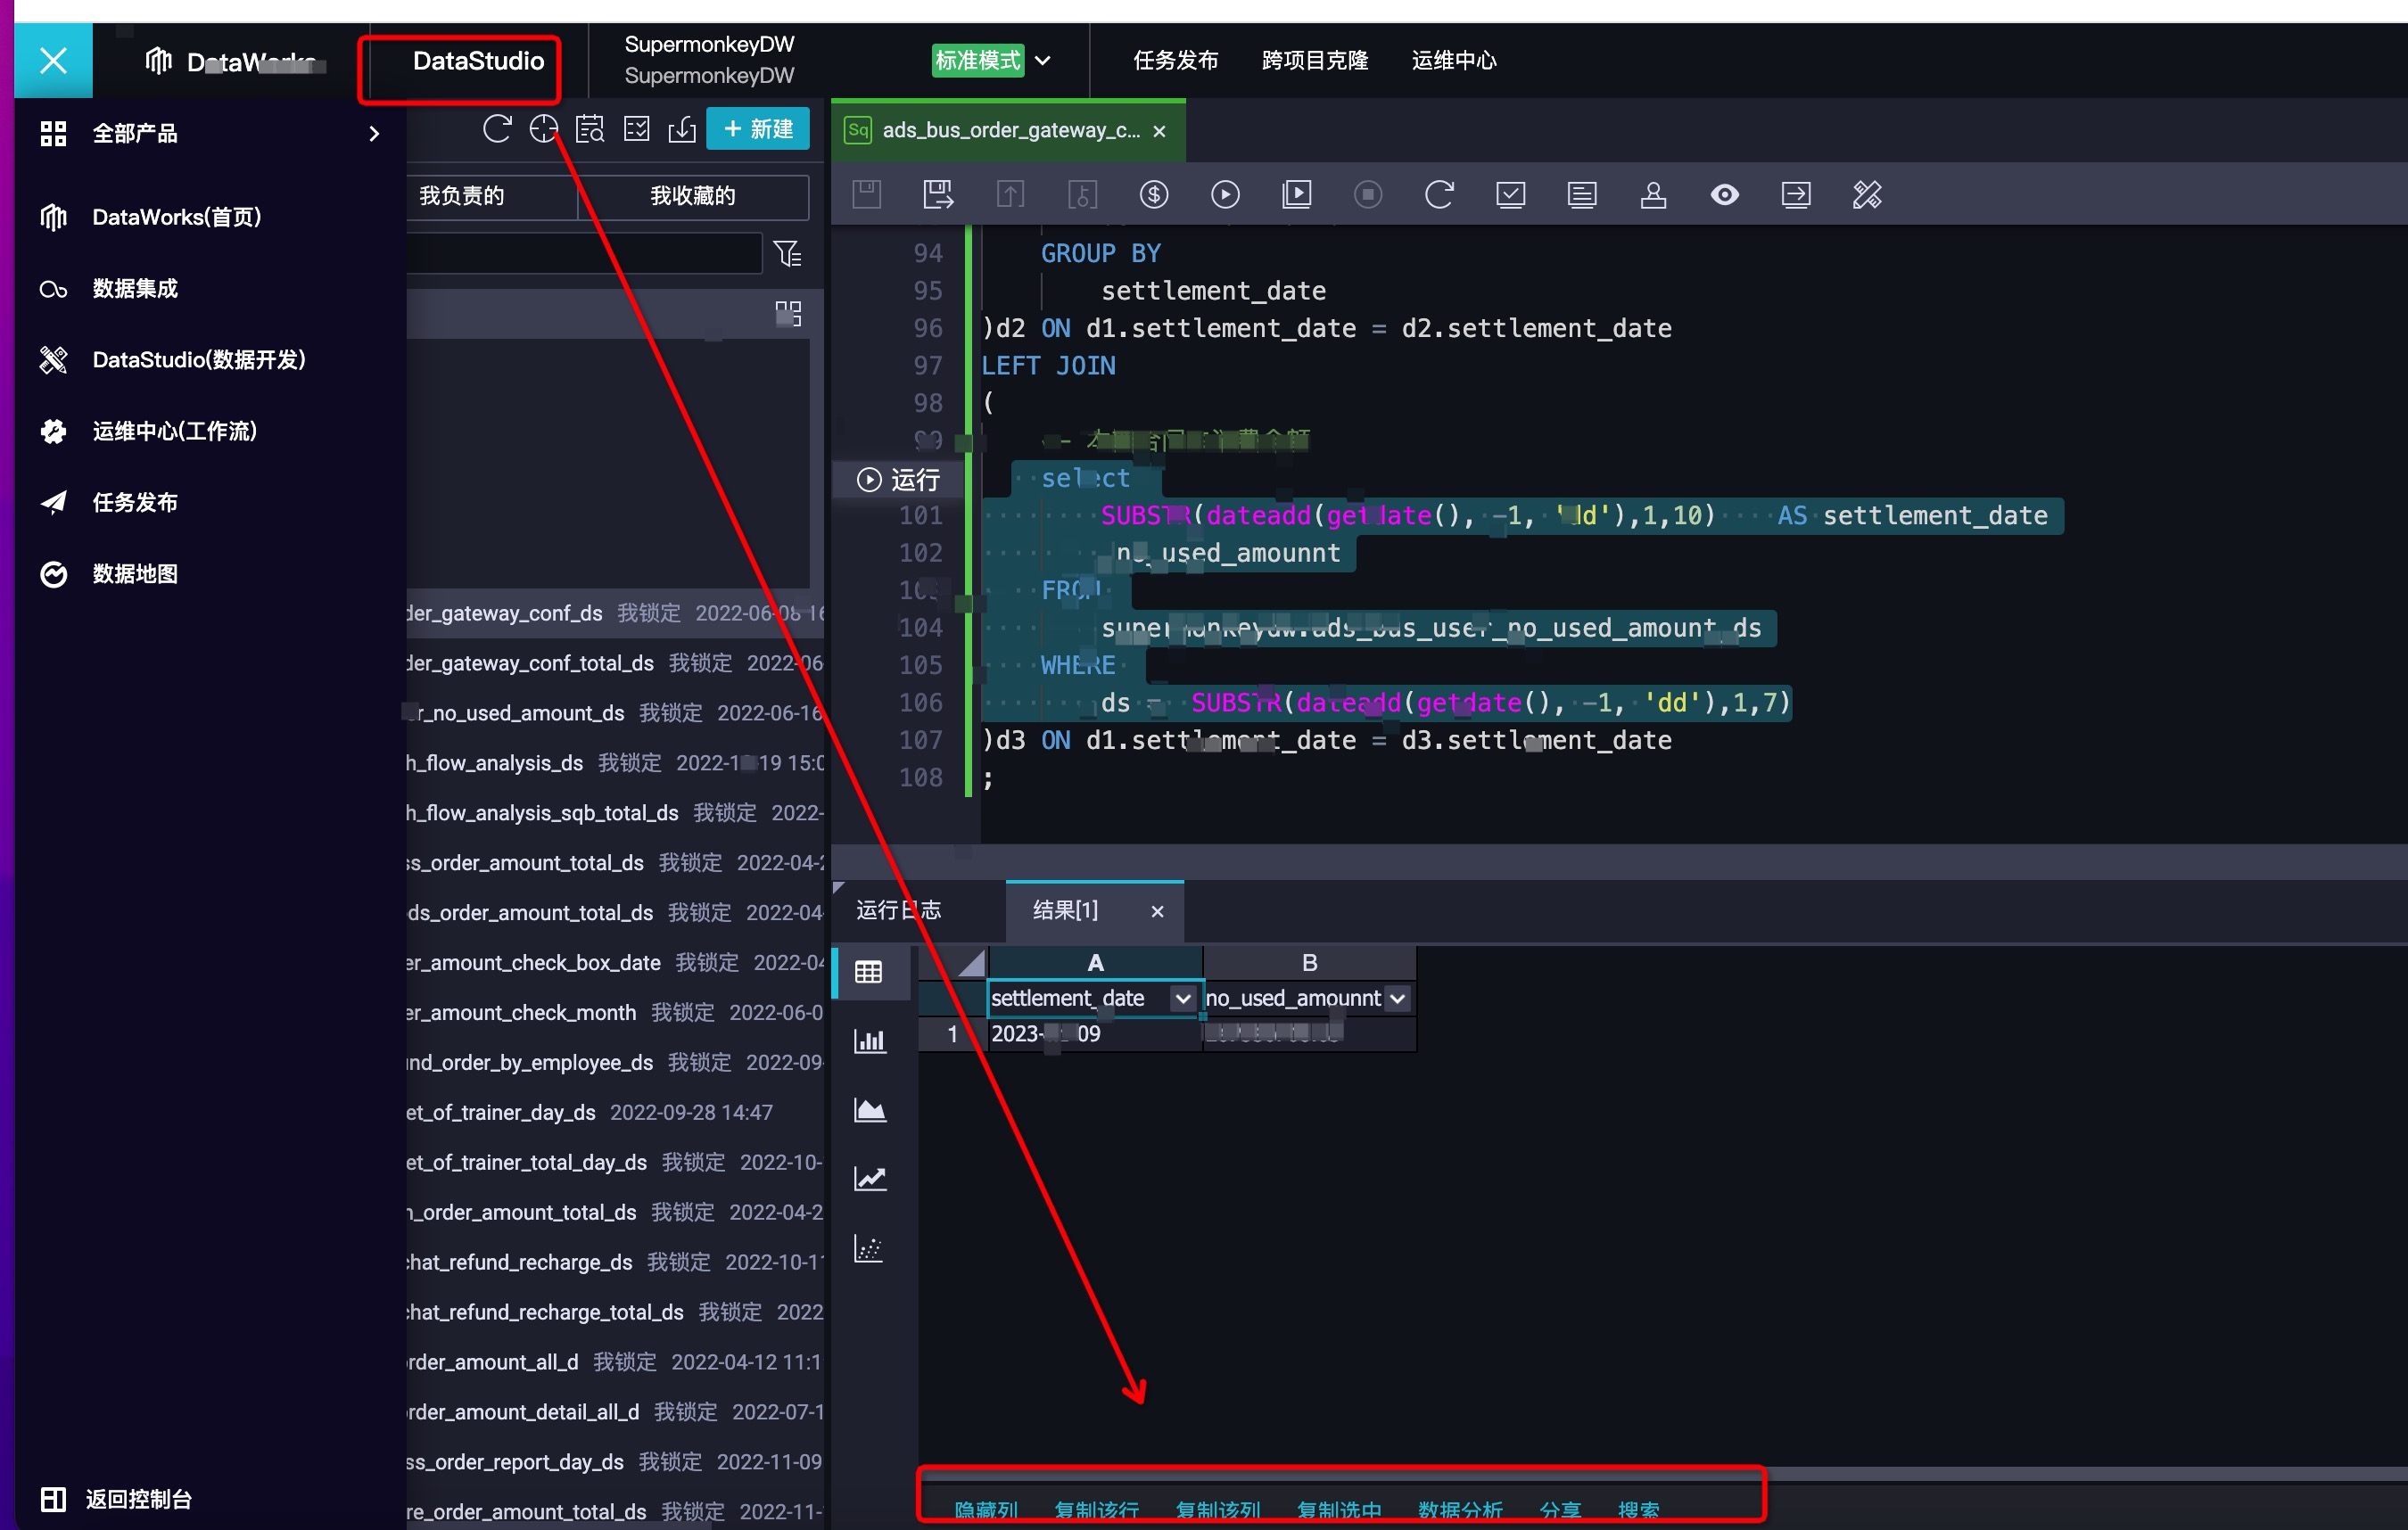Screen dimensions: 2408x1530
Task: Switch results to line chart icon
Action: tap(869, 1179)
